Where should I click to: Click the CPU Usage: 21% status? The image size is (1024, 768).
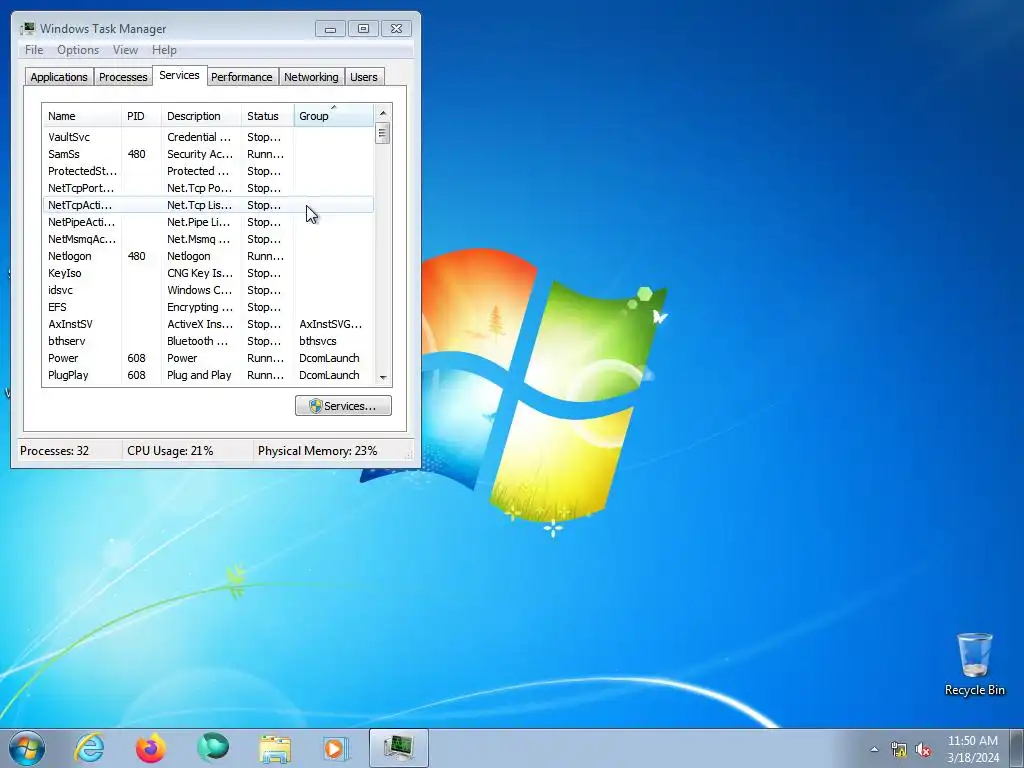click(x=170, y=451)
